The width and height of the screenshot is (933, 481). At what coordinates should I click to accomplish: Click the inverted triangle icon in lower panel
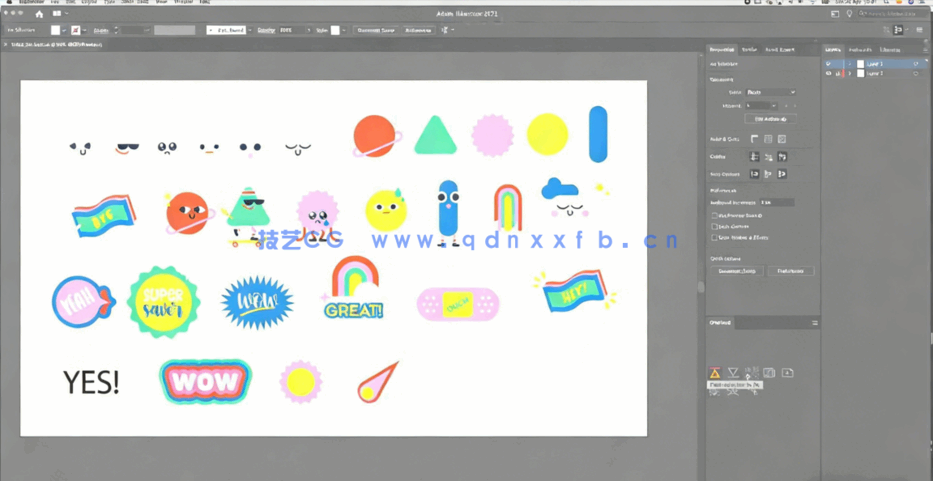pos(733,373)
